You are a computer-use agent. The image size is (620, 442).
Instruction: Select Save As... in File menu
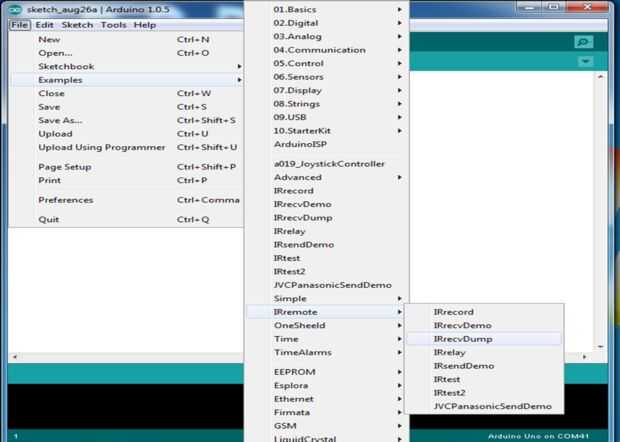(127, 120)
